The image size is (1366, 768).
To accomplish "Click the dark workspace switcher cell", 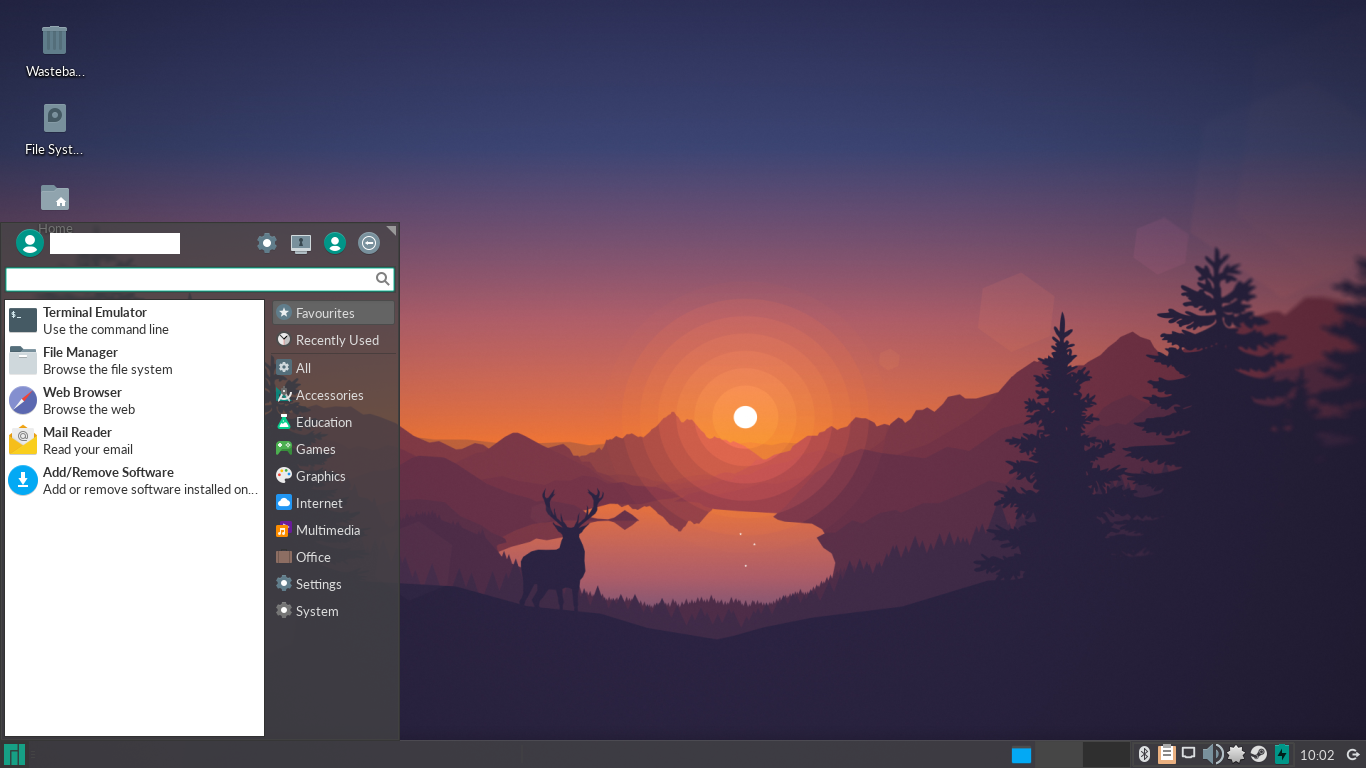I will (x=1106, y=754).
